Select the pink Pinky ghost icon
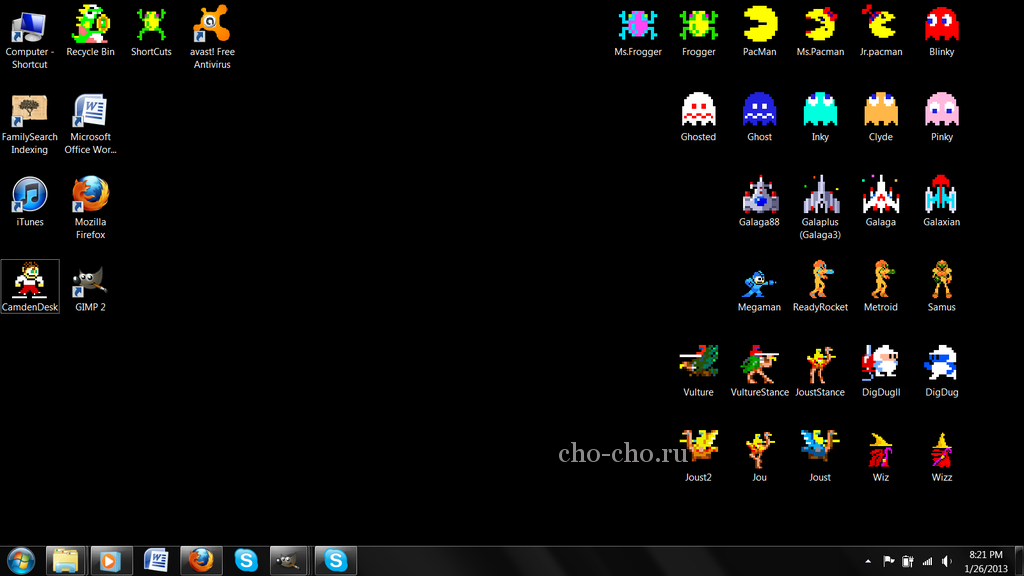This screenshot has height=576, width=1024. [941, 111]
